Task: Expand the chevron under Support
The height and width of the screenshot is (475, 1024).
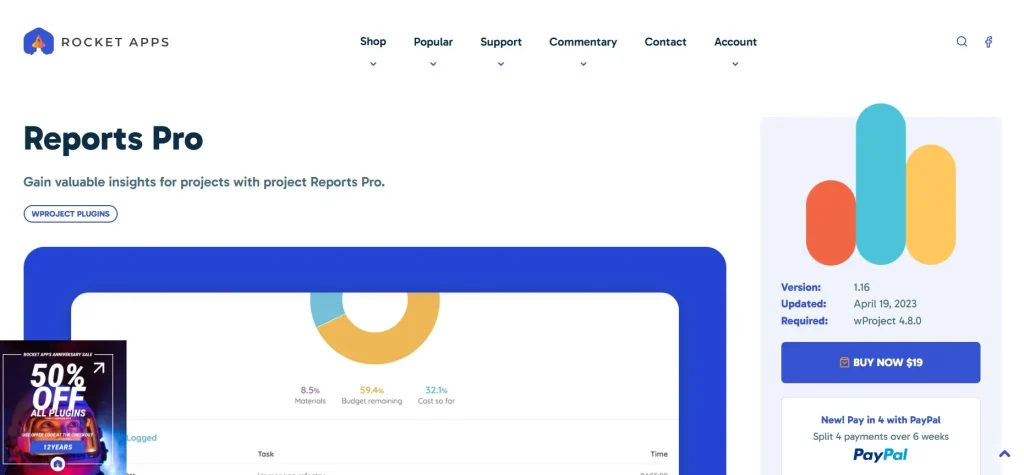Action: pyautogui.click(x=501, y=64)
